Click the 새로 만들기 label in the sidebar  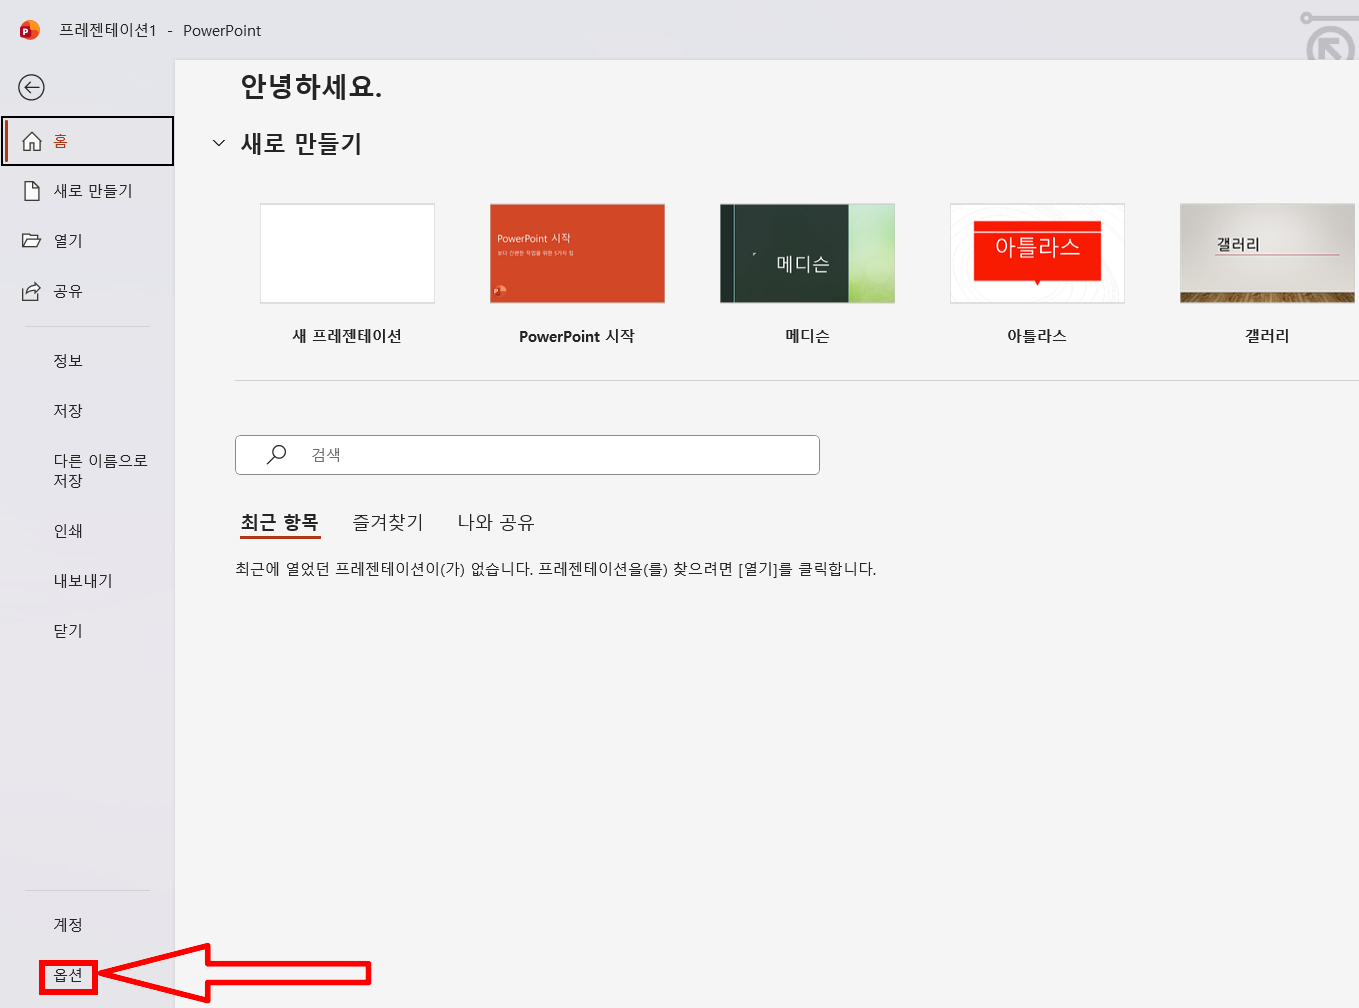(x=93, y=191)
